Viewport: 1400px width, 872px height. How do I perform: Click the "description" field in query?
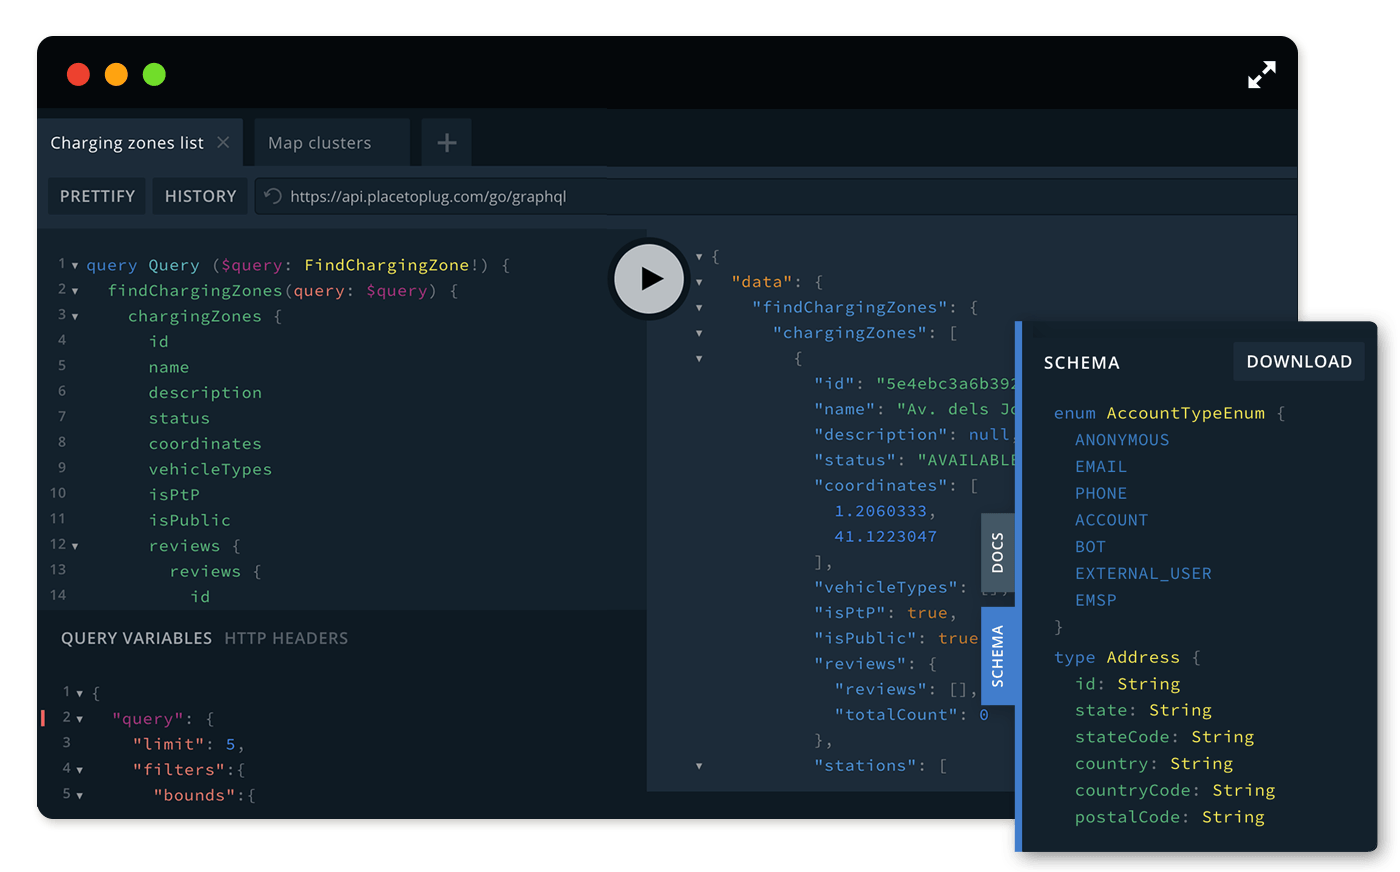tap(205, 393)
